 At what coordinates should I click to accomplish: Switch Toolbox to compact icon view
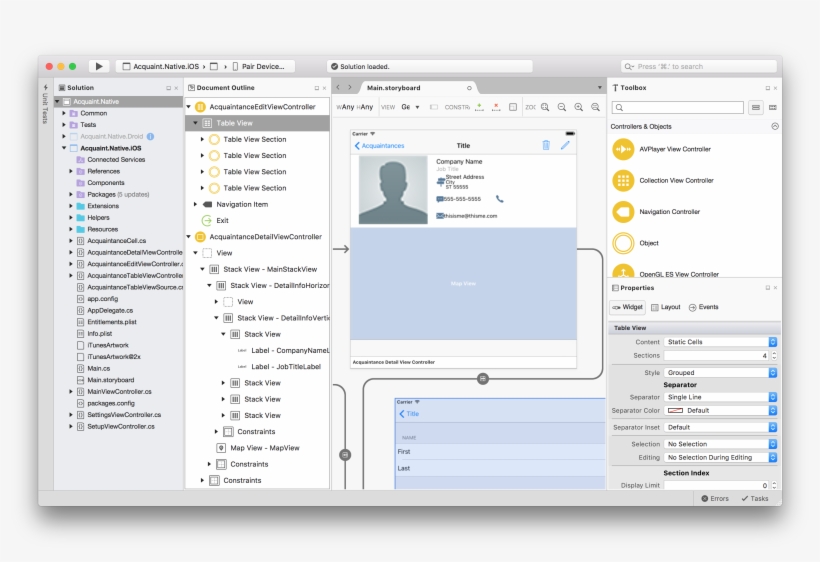772,107
